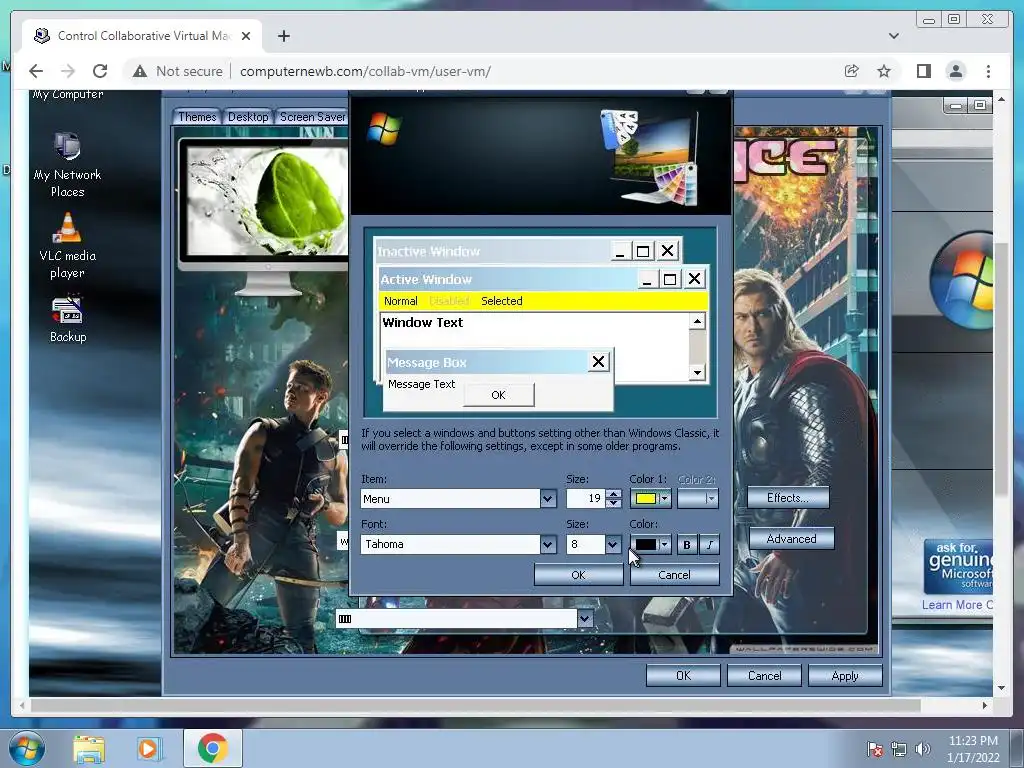Switch to the Themes tab

point(197,117)
